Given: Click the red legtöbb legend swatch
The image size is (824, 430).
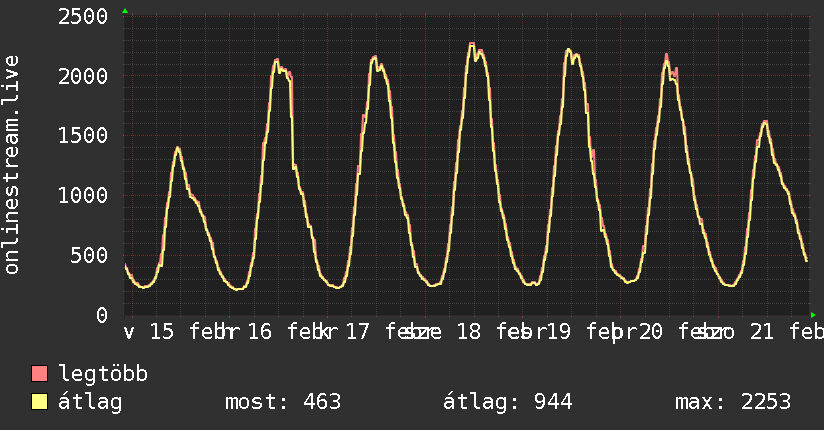Looking at the screenshot, I should pyautogui.click(x=40, y=375).
